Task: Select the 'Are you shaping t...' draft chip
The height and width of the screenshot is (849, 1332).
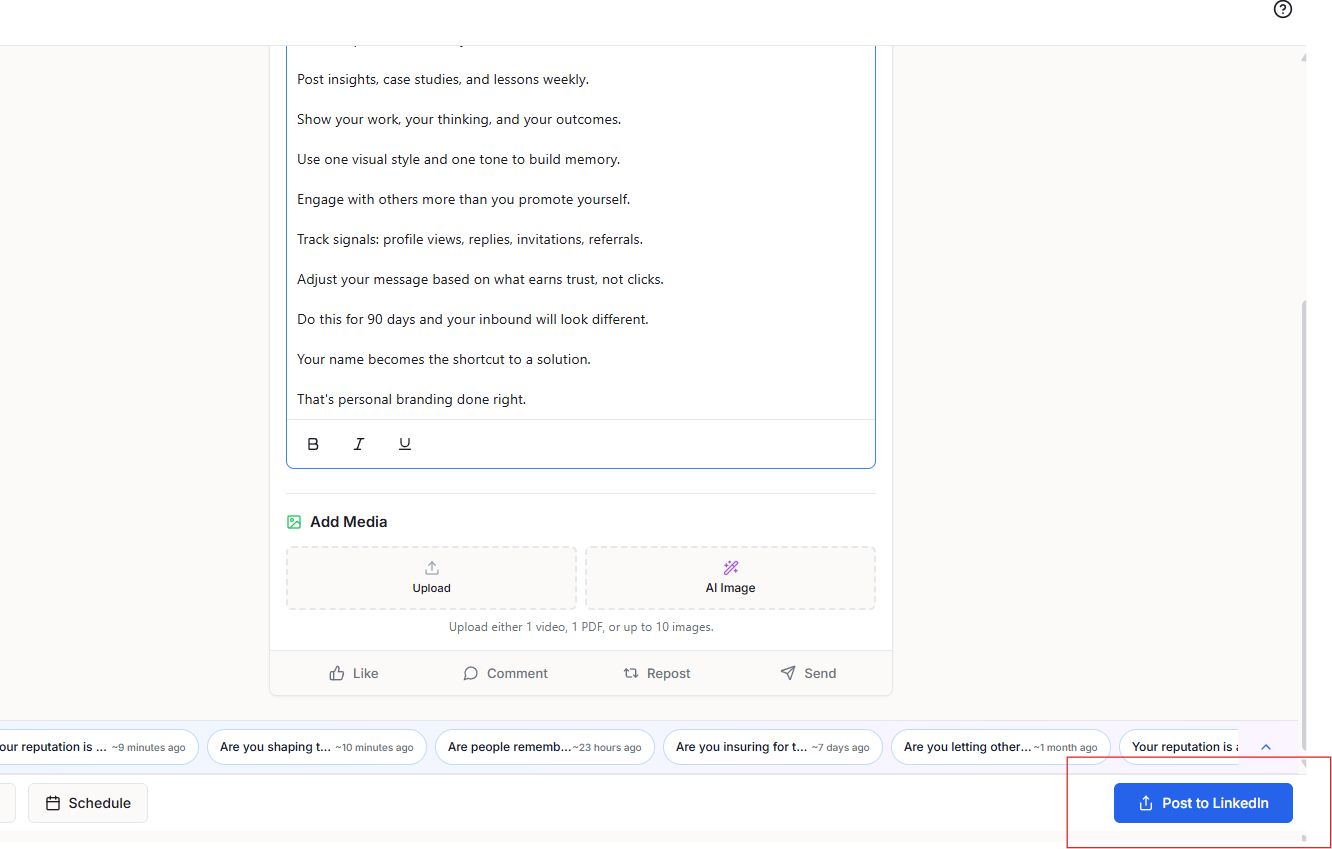Action: coord(317,747)
